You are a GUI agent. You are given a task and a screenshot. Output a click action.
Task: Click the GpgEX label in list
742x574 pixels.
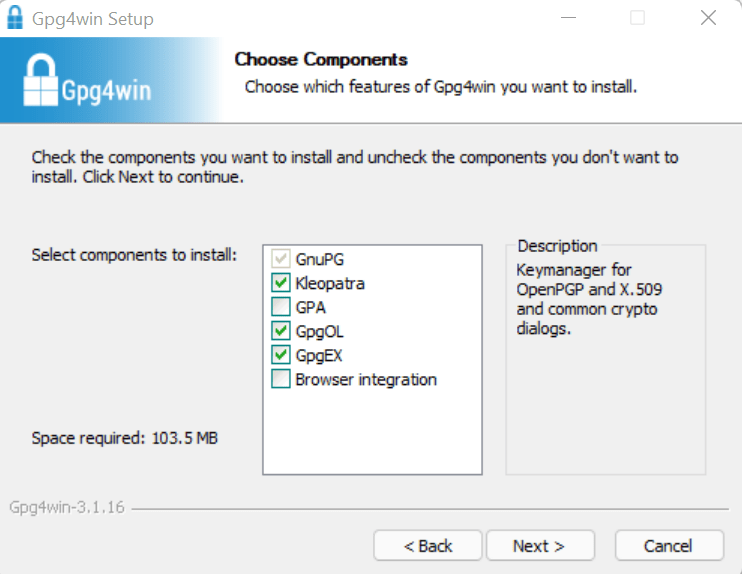pyautogui.click(x=318, y=355)
